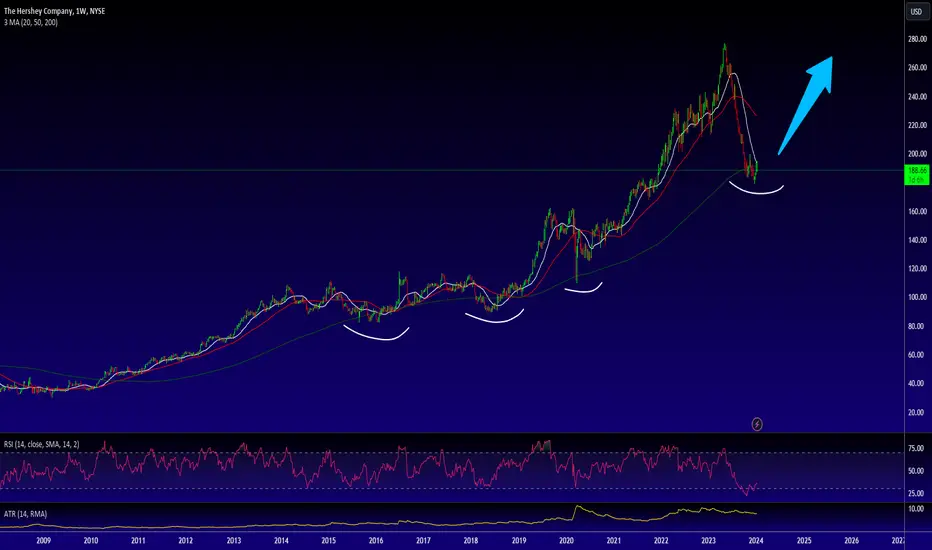
Task: Click the RSI 75.00 scale value
Action: (x=918, y=448)
